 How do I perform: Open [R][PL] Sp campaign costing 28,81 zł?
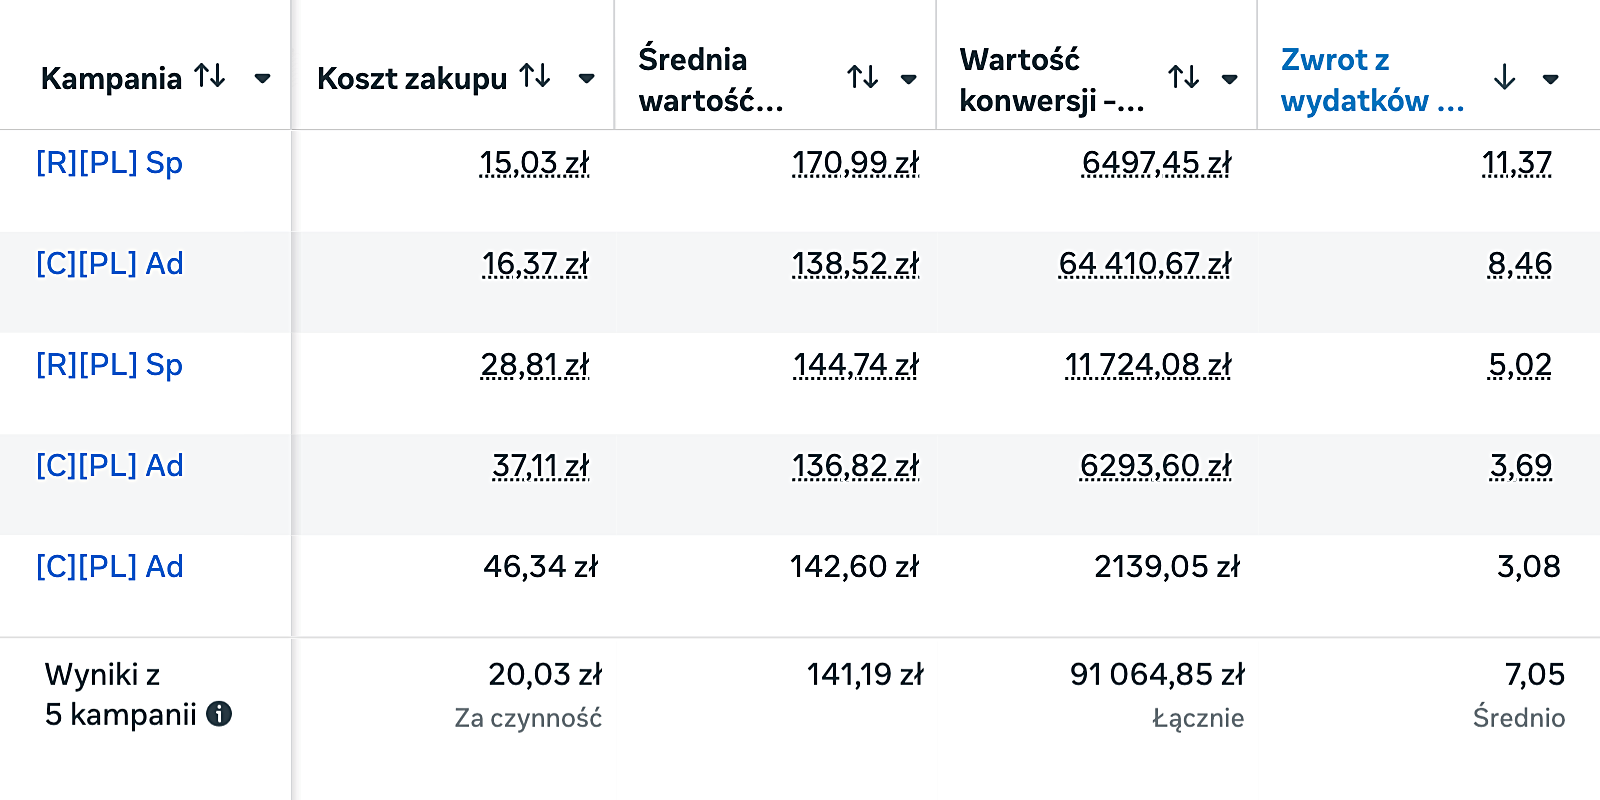pos(109,365)
